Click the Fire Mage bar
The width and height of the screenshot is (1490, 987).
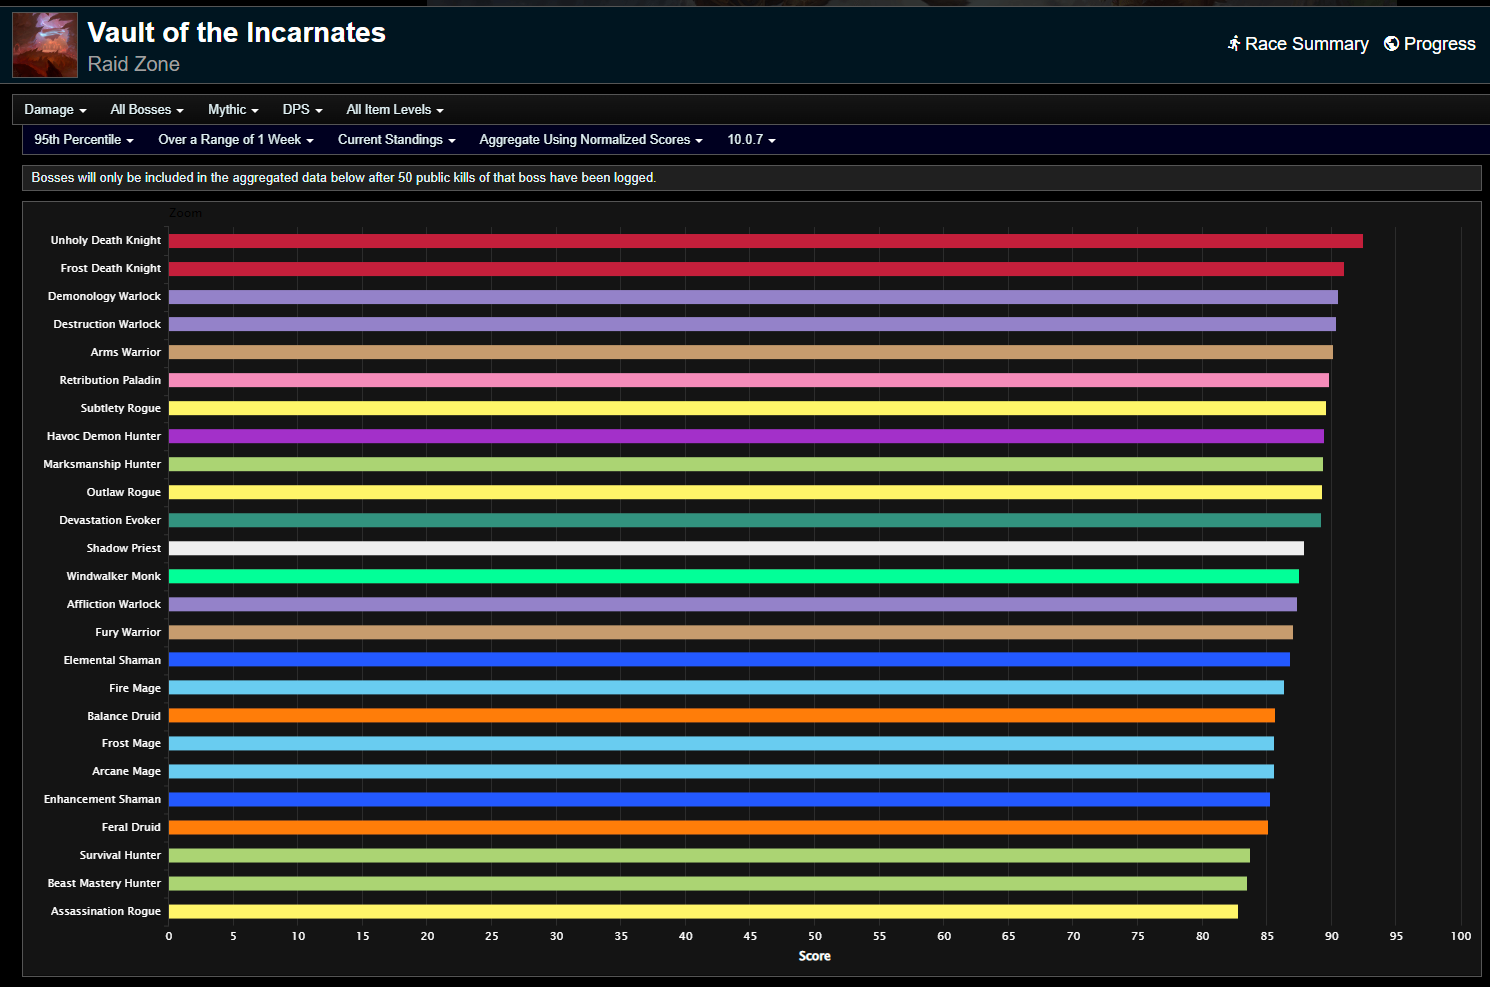[x=726, y=687]
